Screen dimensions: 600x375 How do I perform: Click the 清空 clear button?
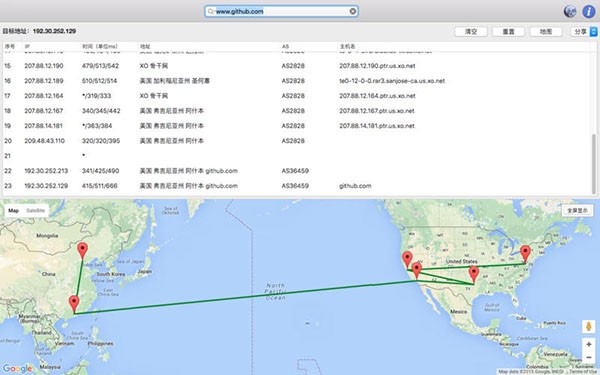[x=471, y=32]
